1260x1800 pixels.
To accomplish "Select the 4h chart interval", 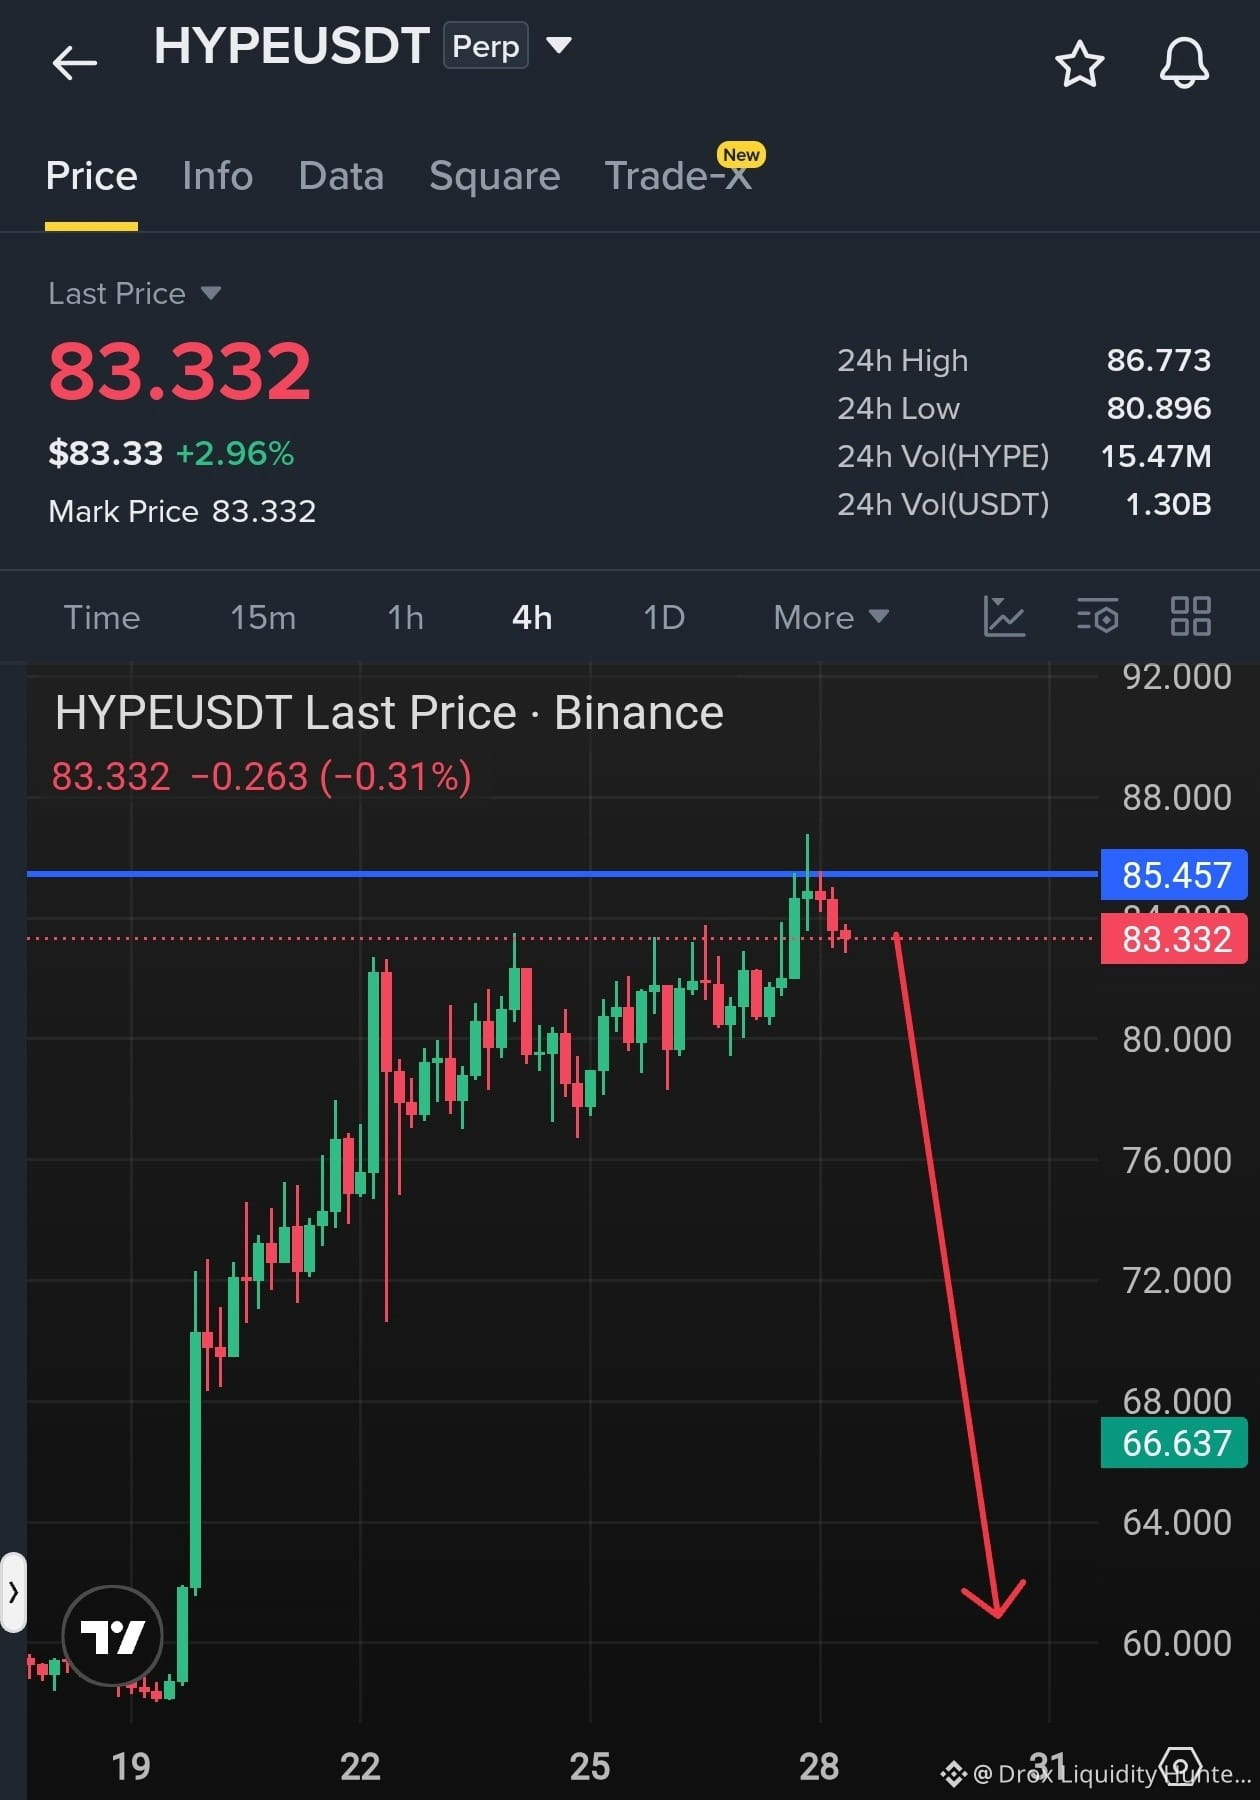I will tap(532, 617).
